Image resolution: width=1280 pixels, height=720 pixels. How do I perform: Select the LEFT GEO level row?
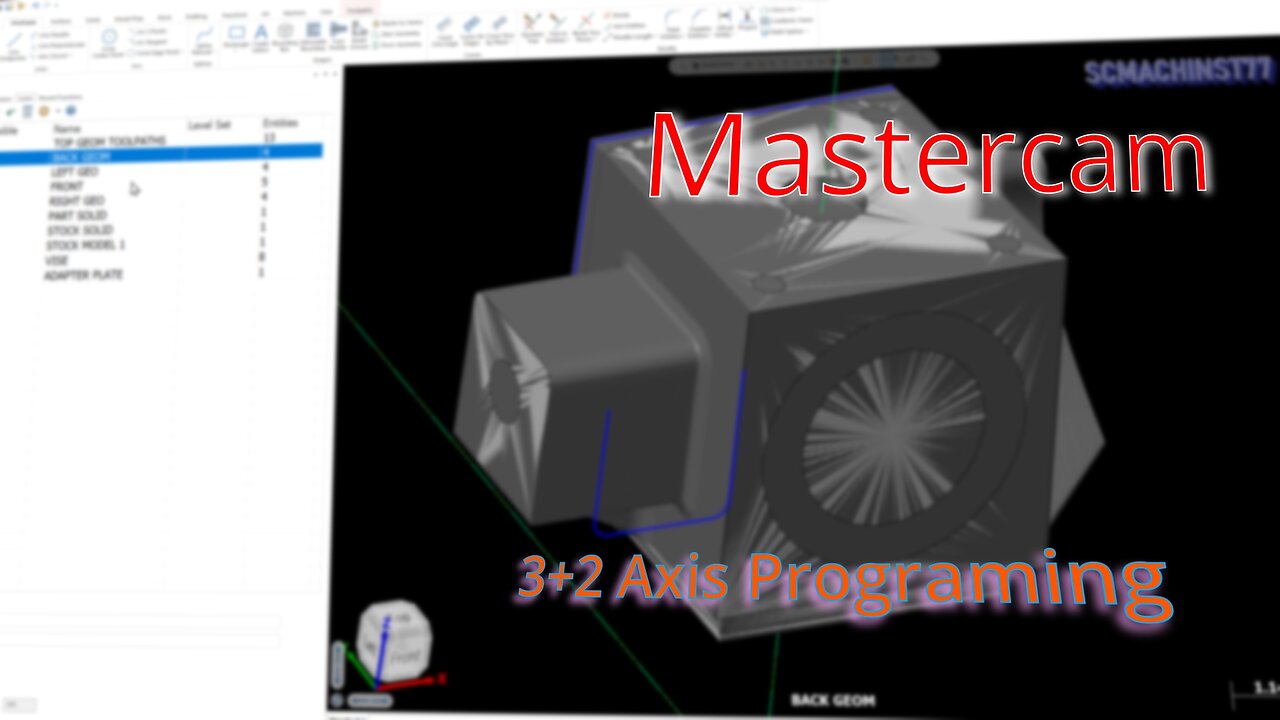(x=160, y=172)
